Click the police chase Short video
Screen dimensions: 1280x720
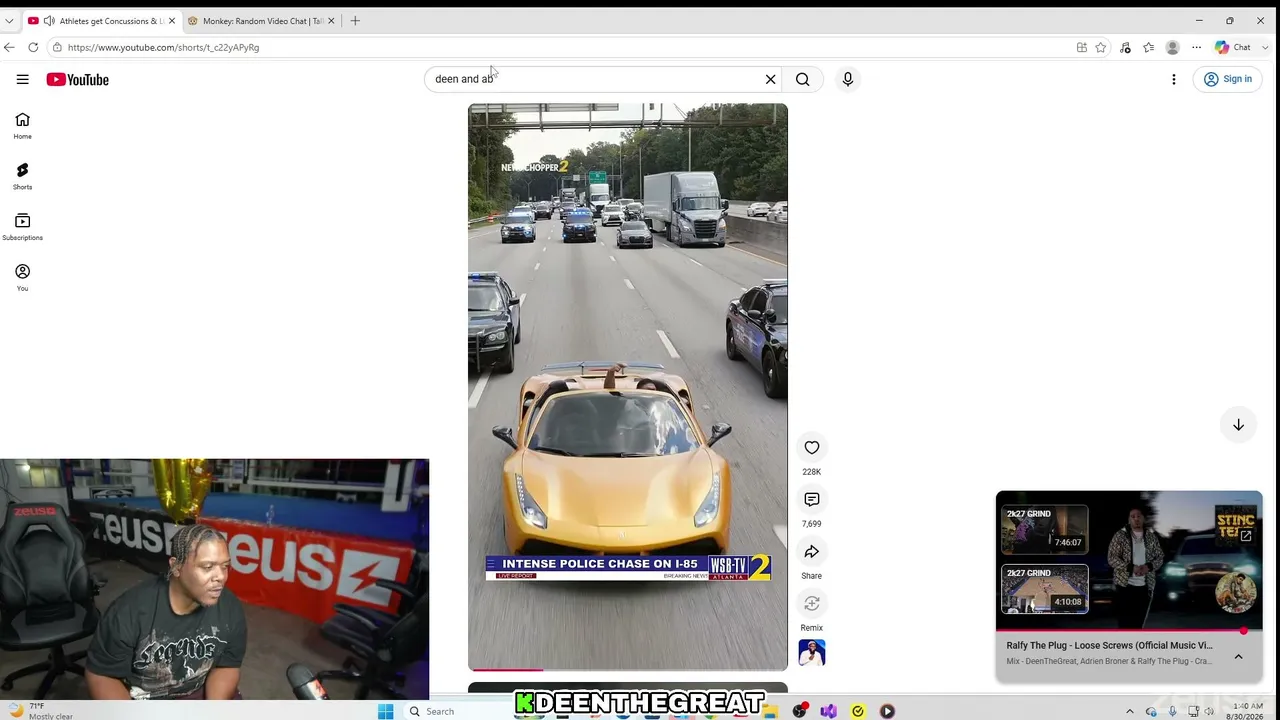(x=628, y=387)
